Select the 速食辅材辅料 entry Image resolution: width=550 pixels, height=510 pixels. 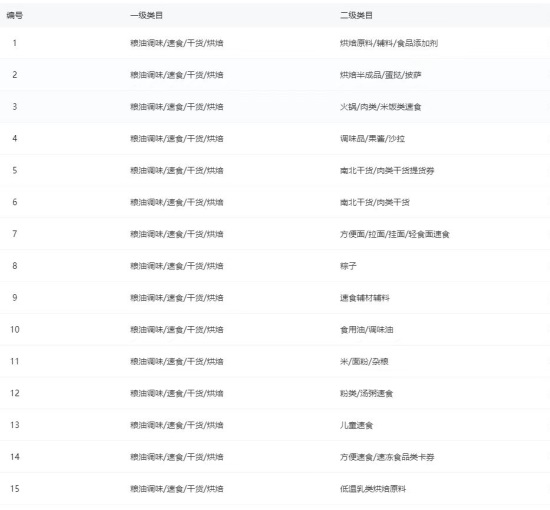(364, 298)
